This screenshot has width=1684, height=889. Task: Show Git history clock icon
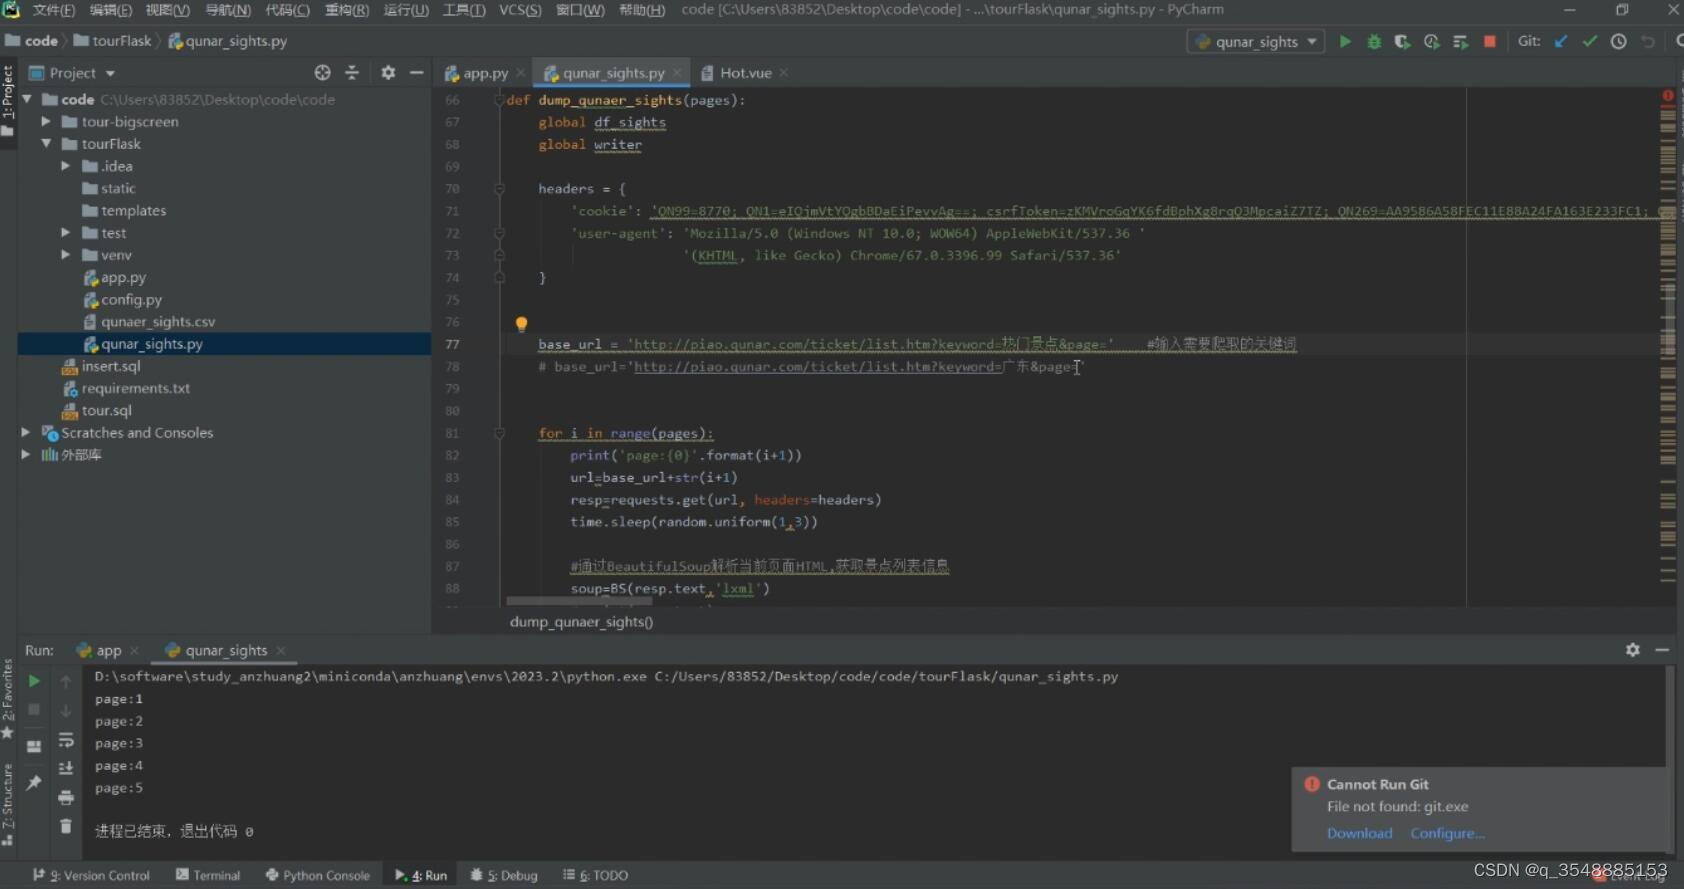[x=1618, y=41]
